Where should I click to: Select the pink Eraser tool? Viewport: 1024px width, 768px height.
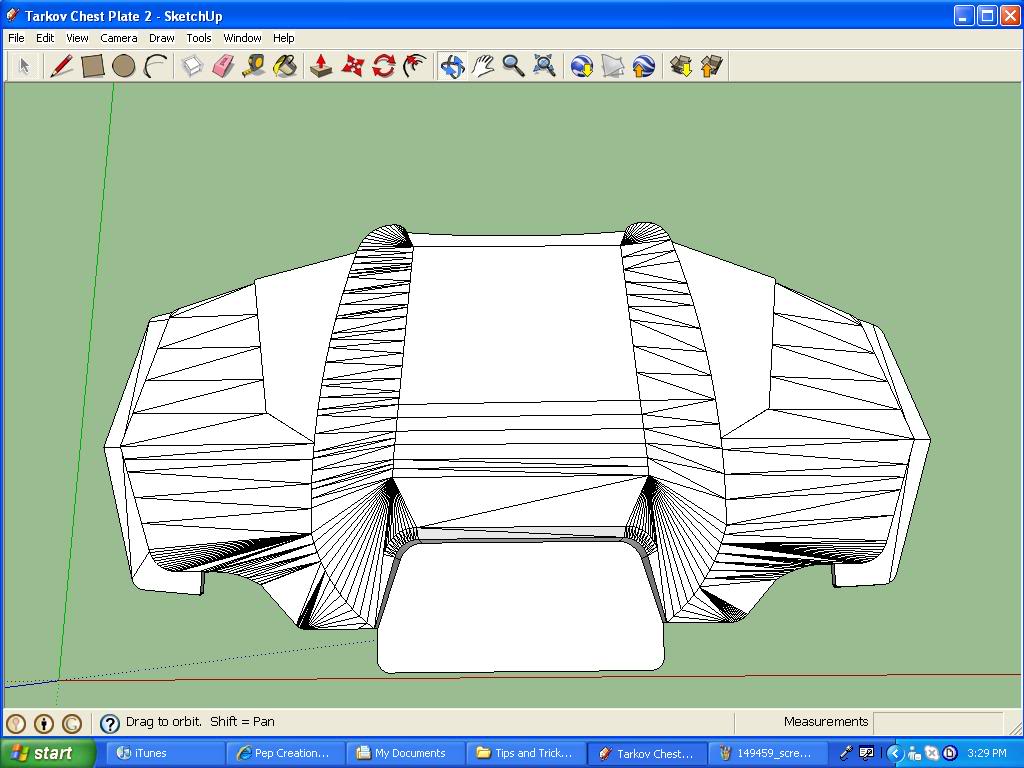(x=223, y=66)
